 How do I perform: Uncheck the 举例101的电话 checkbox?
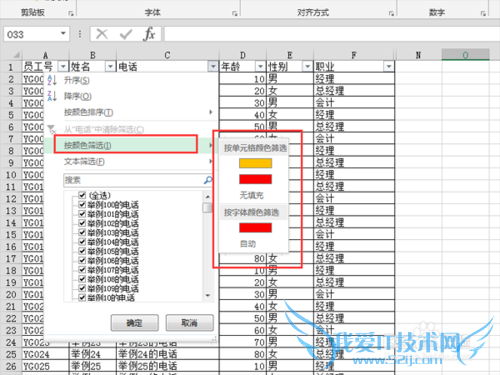tap(82, 214)
